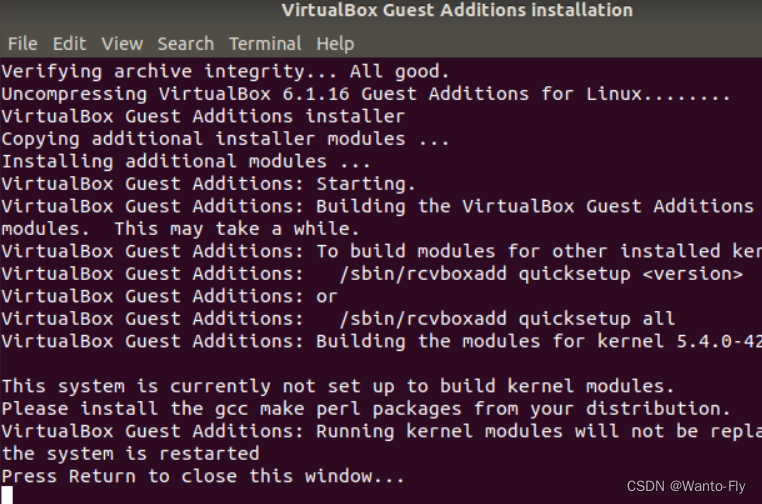Click 'modules. This may take a while.' line

[180, 229]
